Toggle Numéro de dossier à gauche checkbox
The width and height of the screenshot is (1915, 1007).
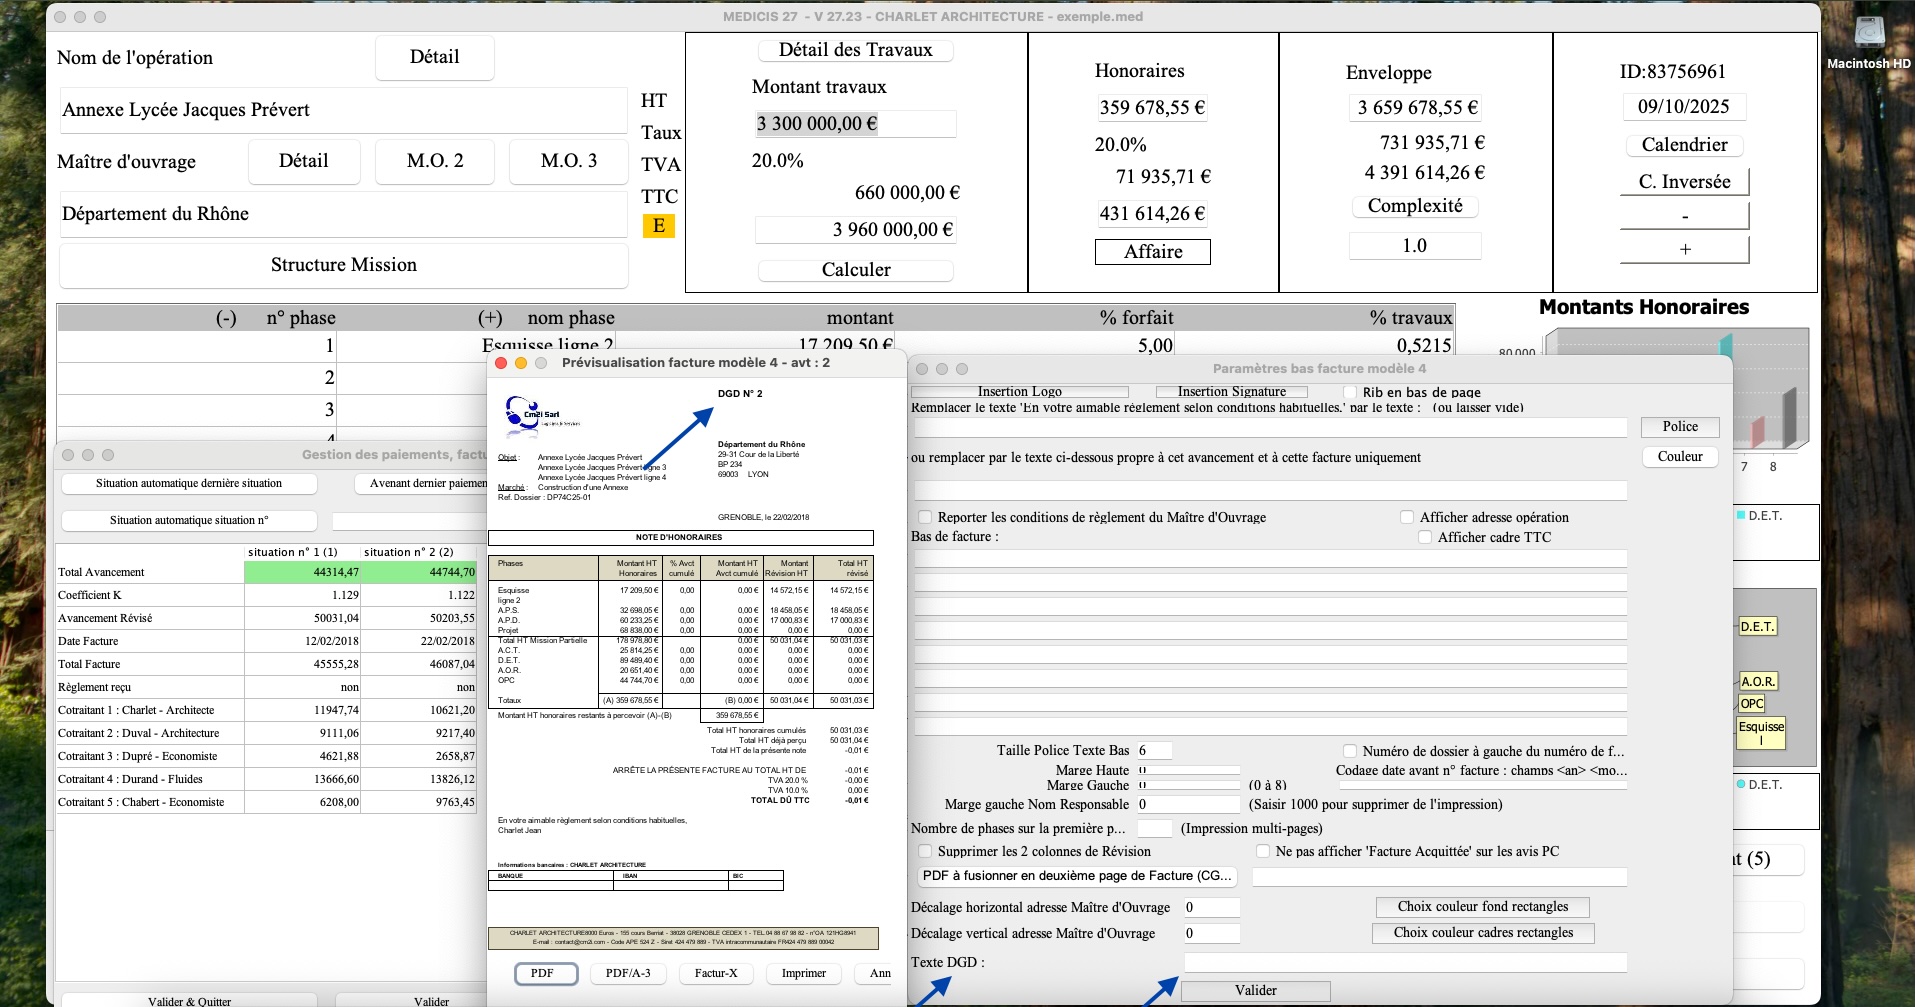(x=1350, y=751)
